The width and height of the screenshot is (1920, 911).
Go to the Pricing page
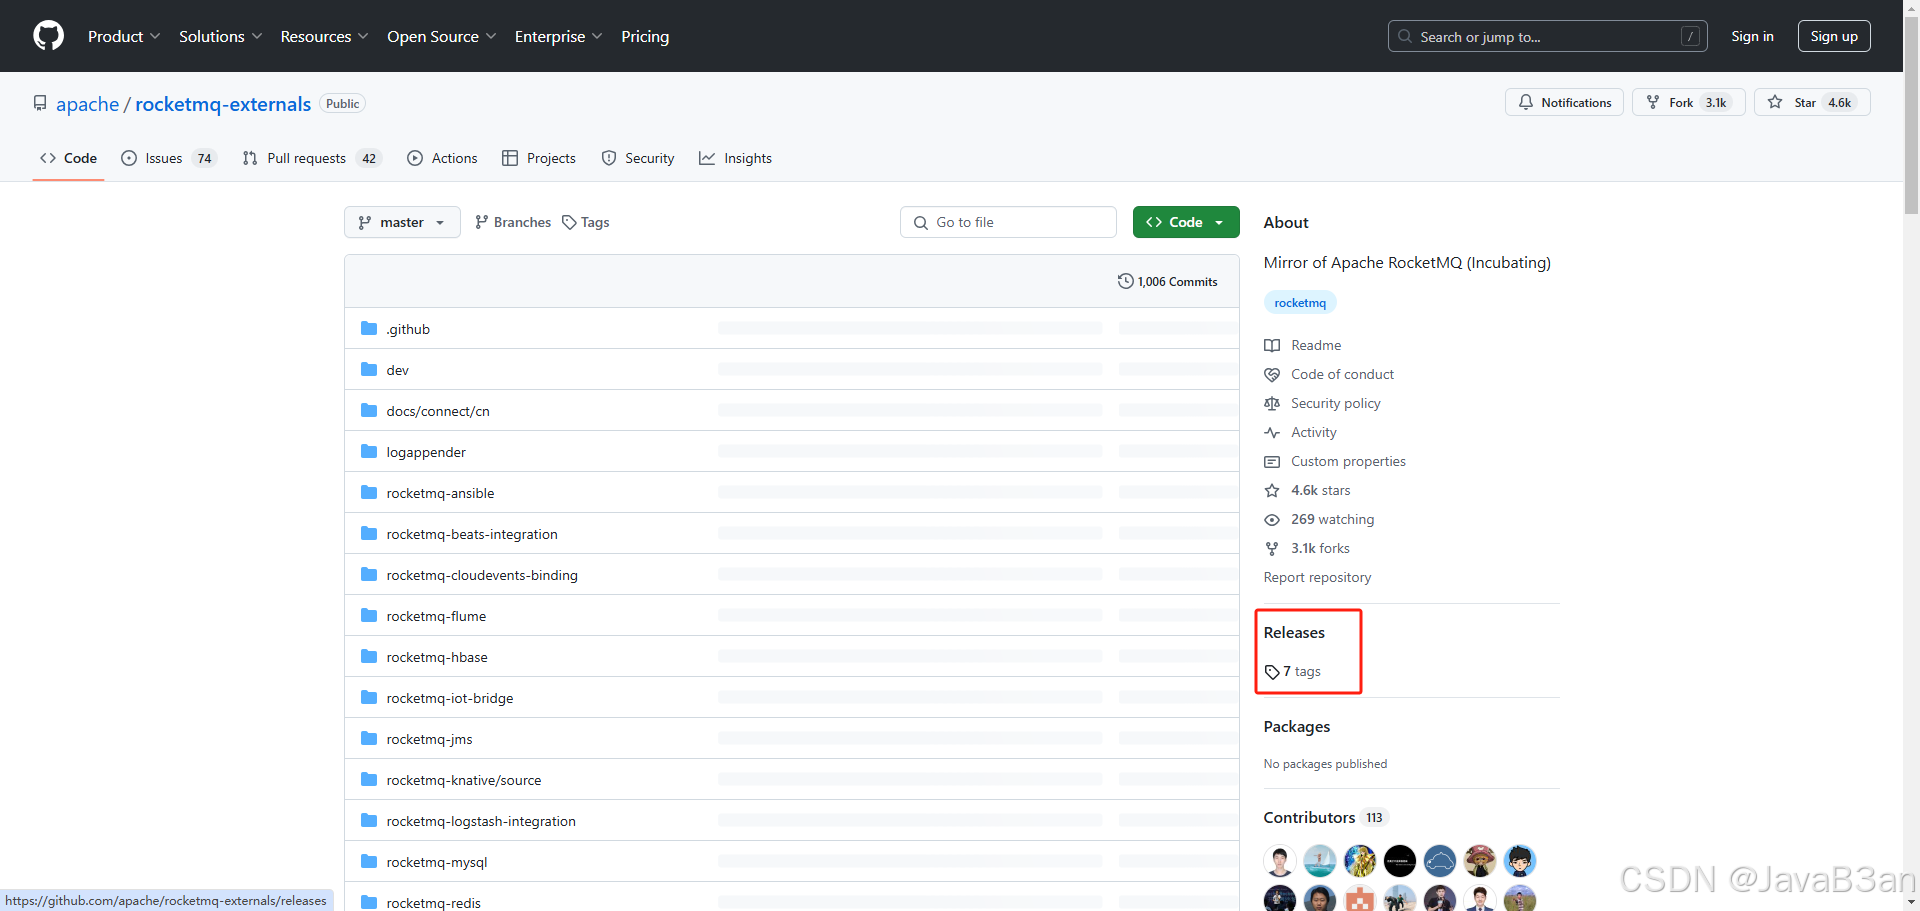point(645,36)
